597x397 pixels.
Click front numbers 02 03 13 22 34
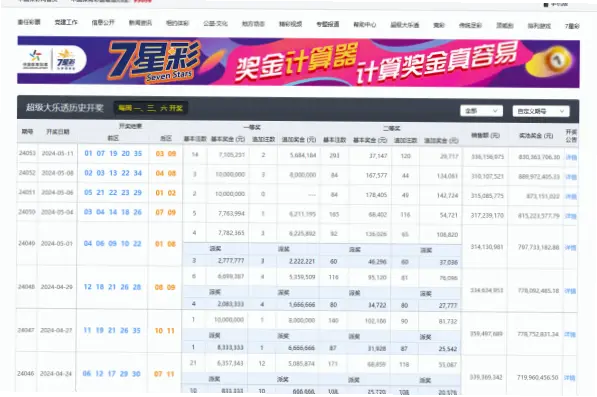point(113,173)
